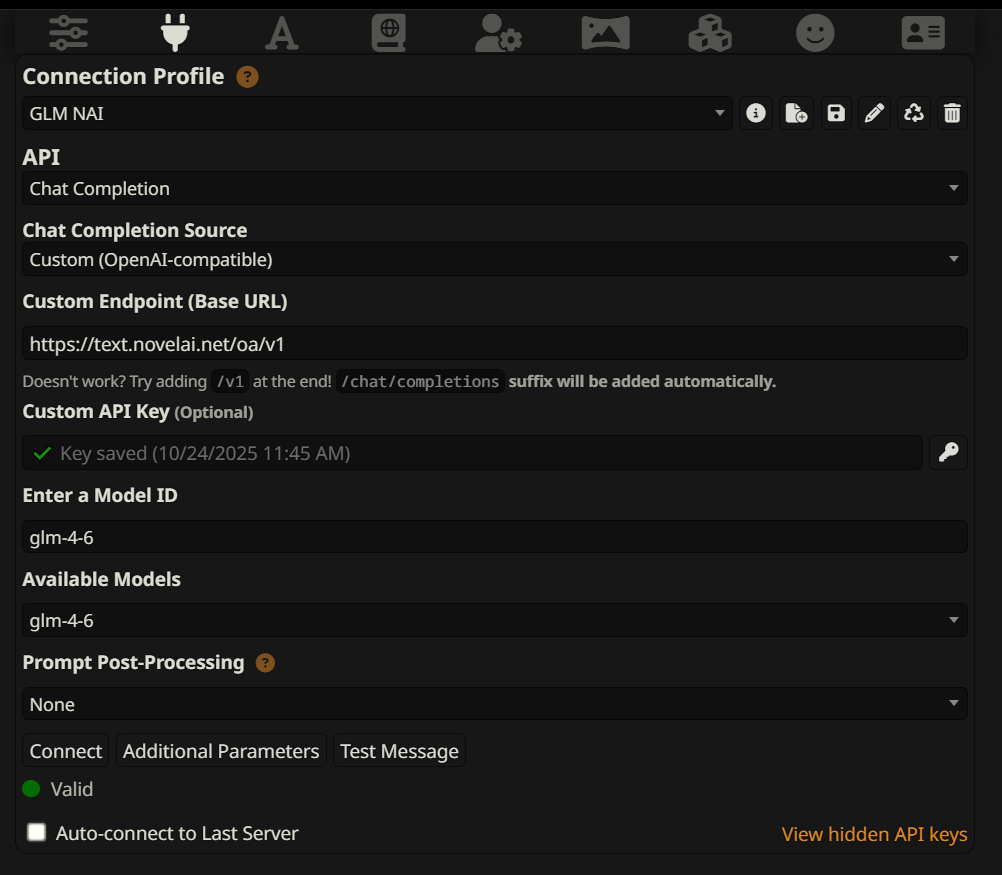This screenshot has width=1002, height=875.
Task: Click the Connect button
Action: pyautogui.click(x=66, y=750)
